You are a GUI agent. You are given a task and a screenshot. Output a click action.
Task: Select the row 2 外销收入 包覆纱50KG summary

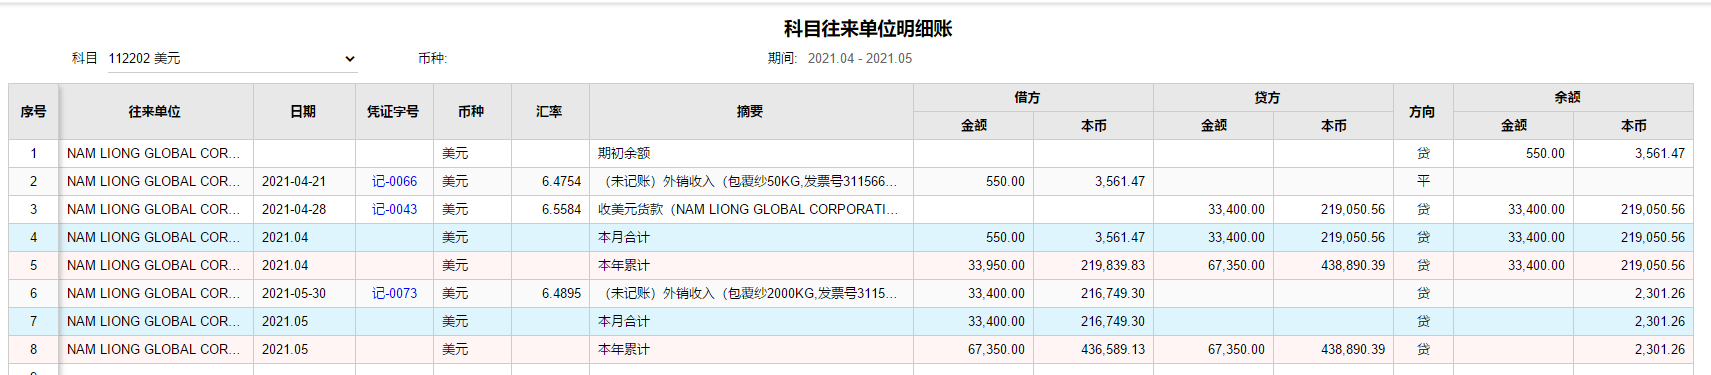click(751, 181)
